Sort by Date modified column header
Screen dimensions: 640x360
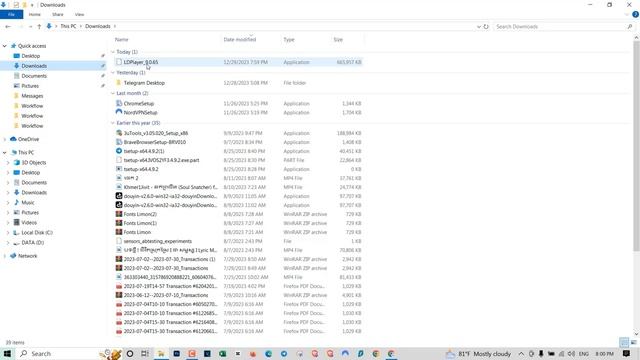(240, 40)
